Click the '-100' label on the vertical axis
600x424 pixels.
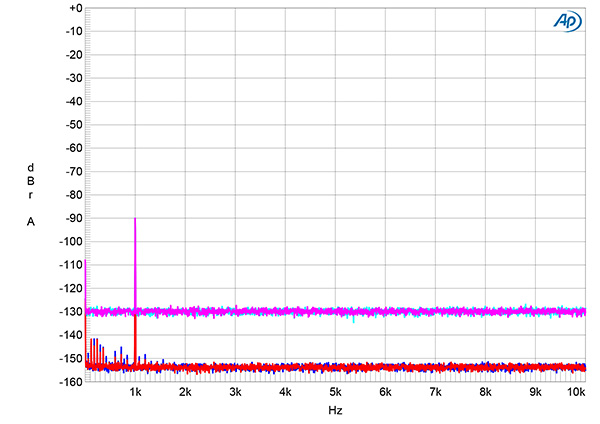tap(71, 241)
